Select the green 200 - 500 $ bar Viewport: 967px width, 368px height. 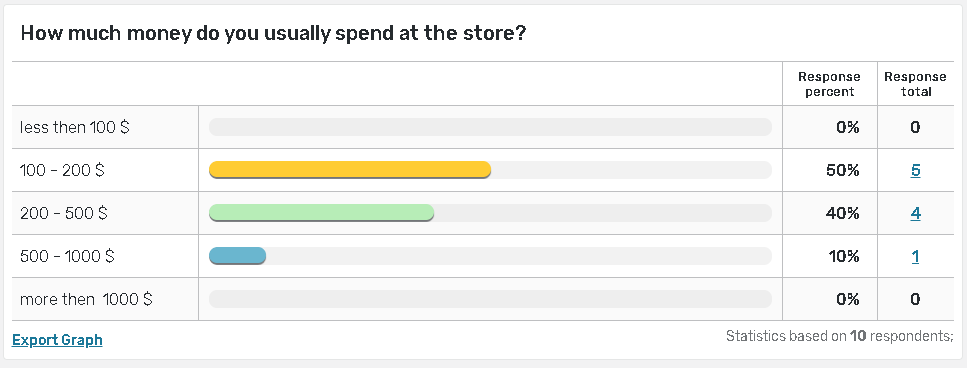321,213
